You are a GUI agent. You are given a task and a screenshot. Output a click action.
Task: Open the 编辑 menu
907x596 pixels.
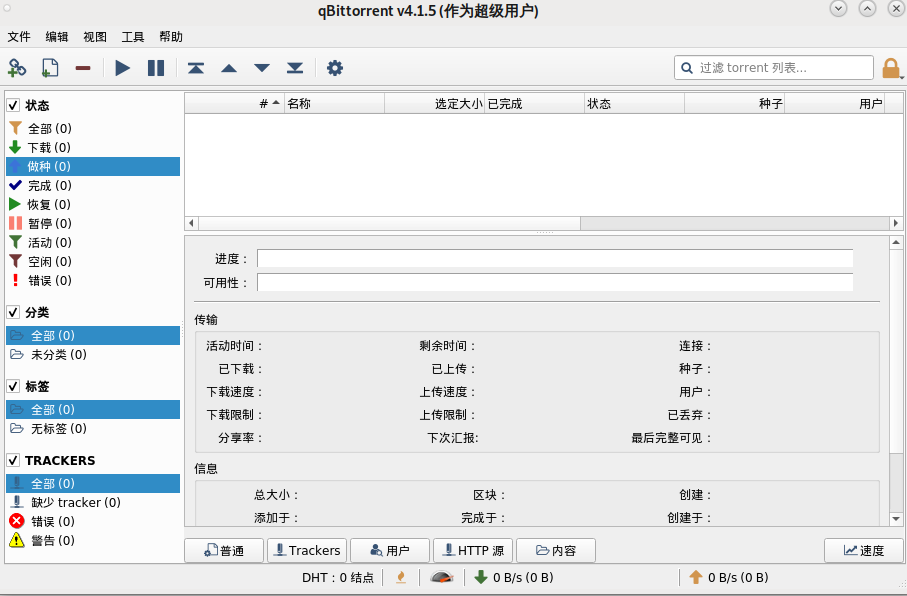[x=57, y=37]
